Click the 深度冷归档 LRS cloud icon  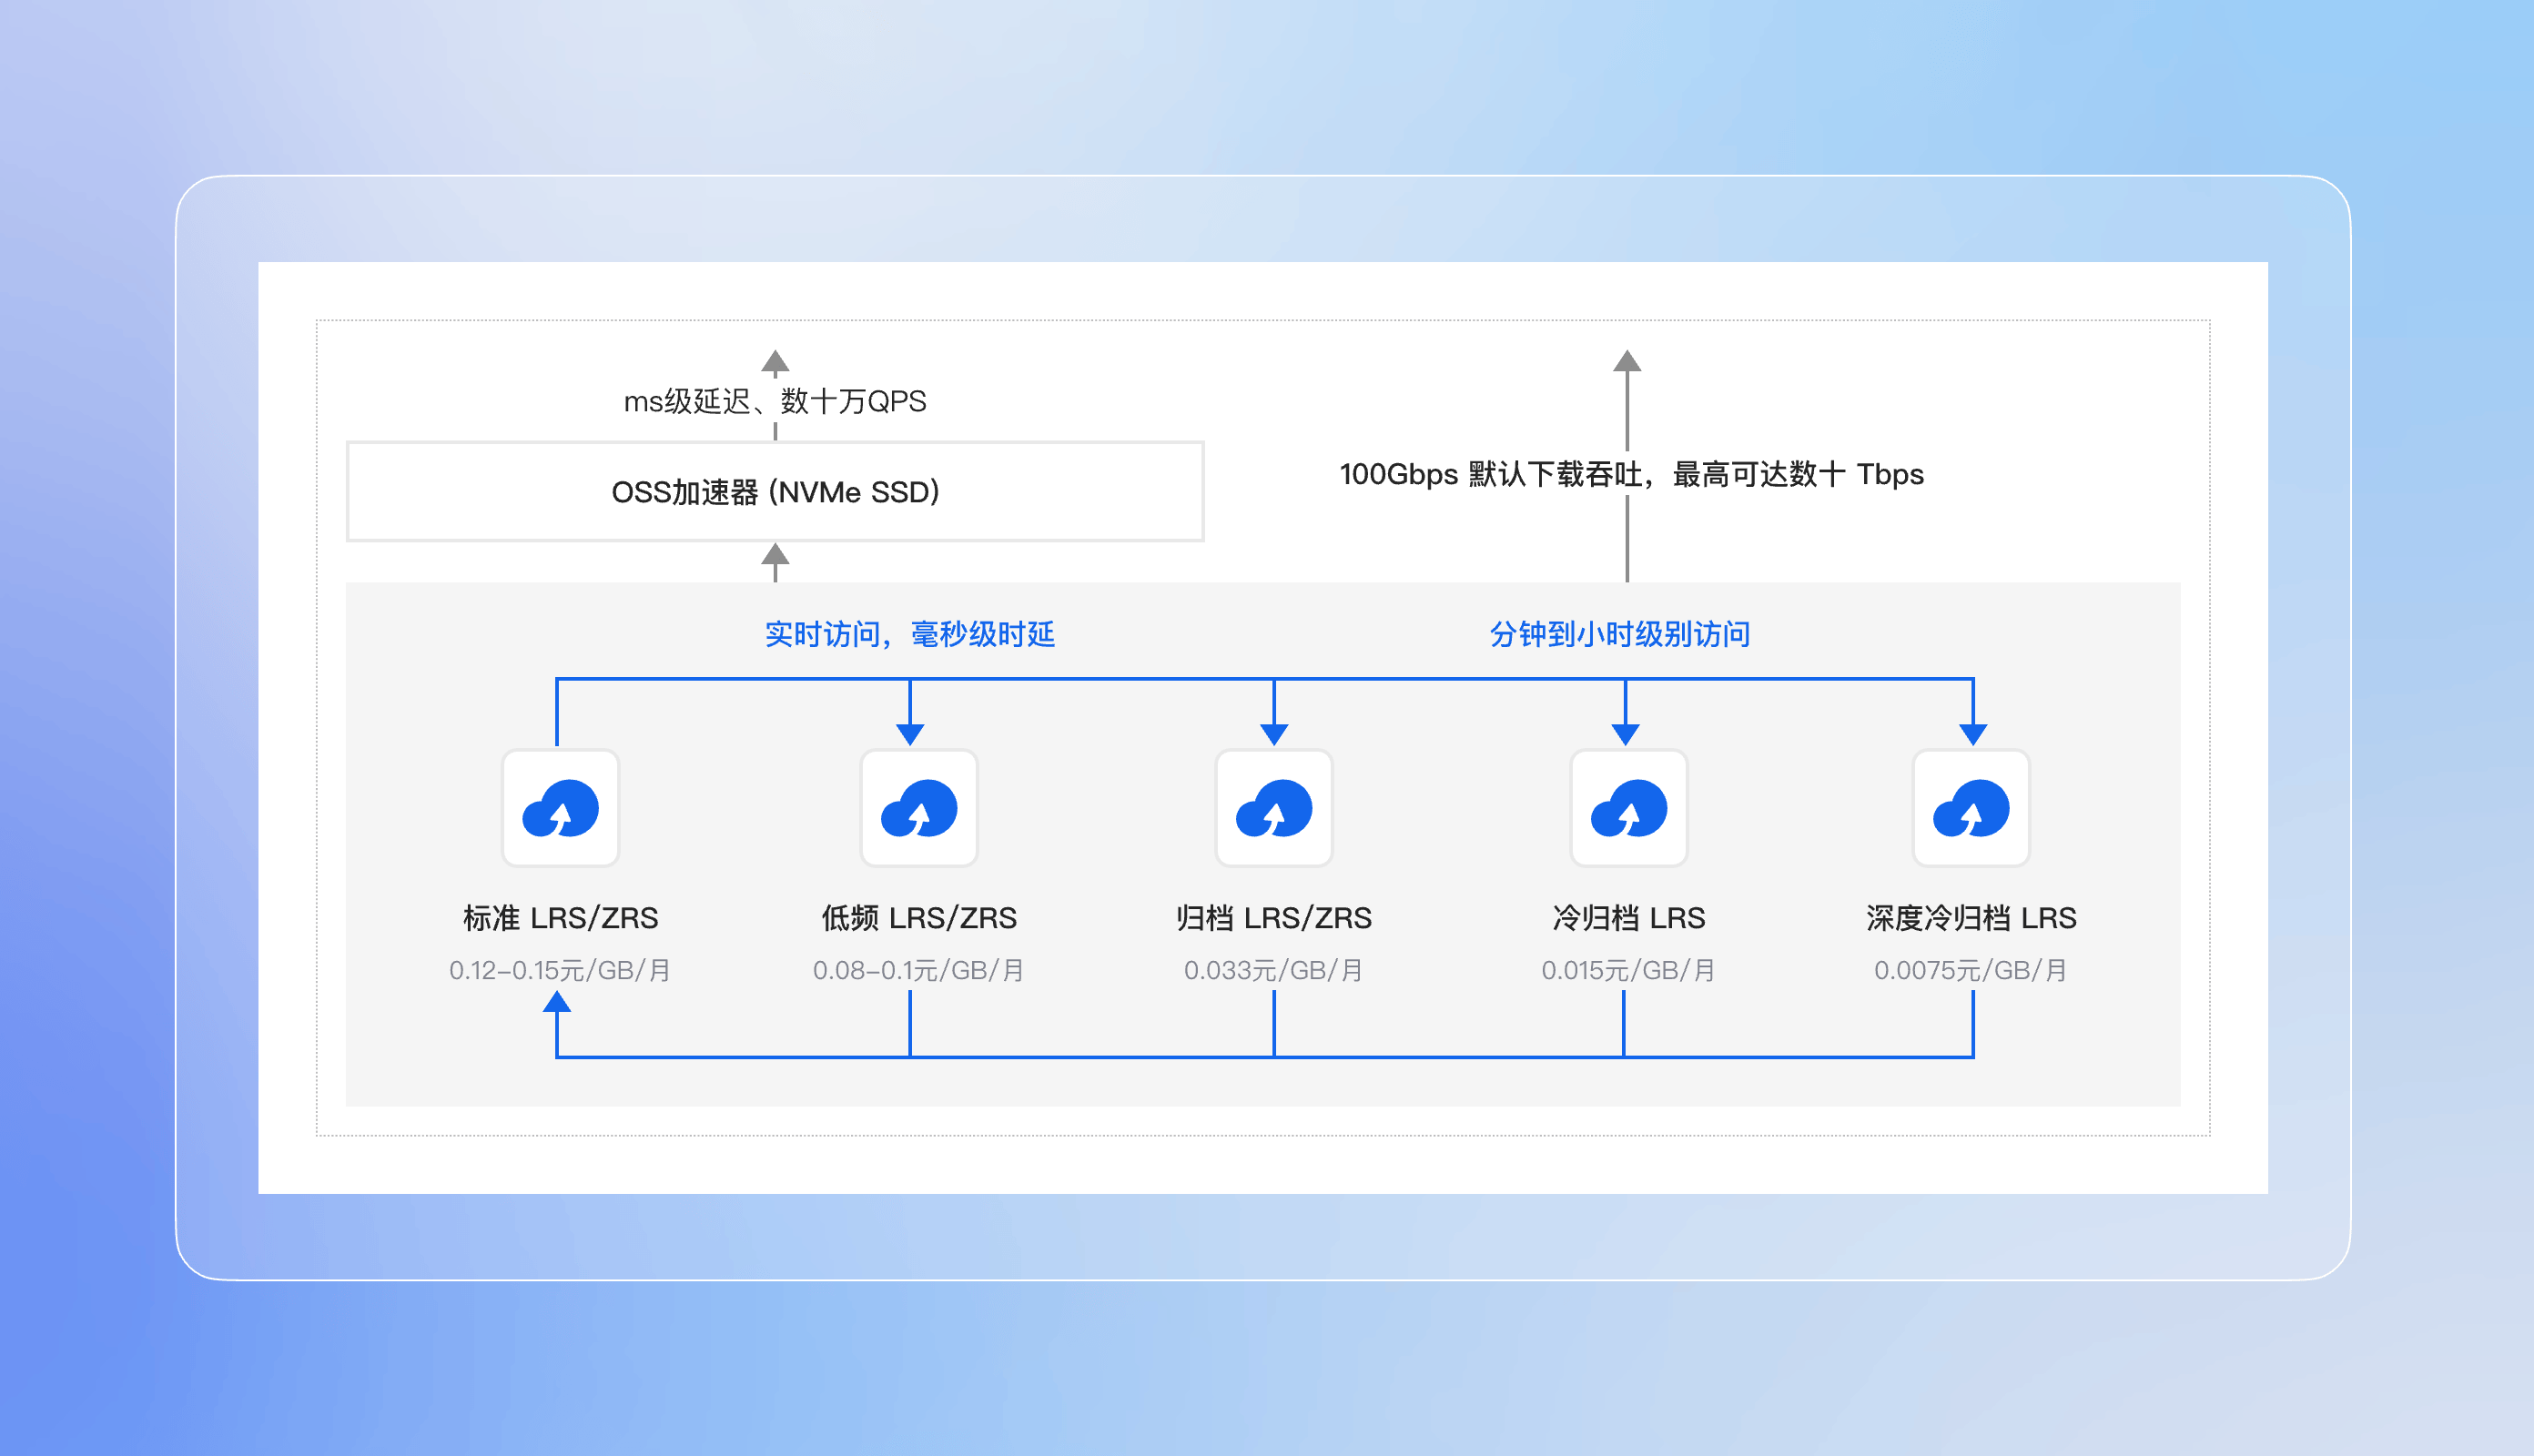click(1970, 808)
